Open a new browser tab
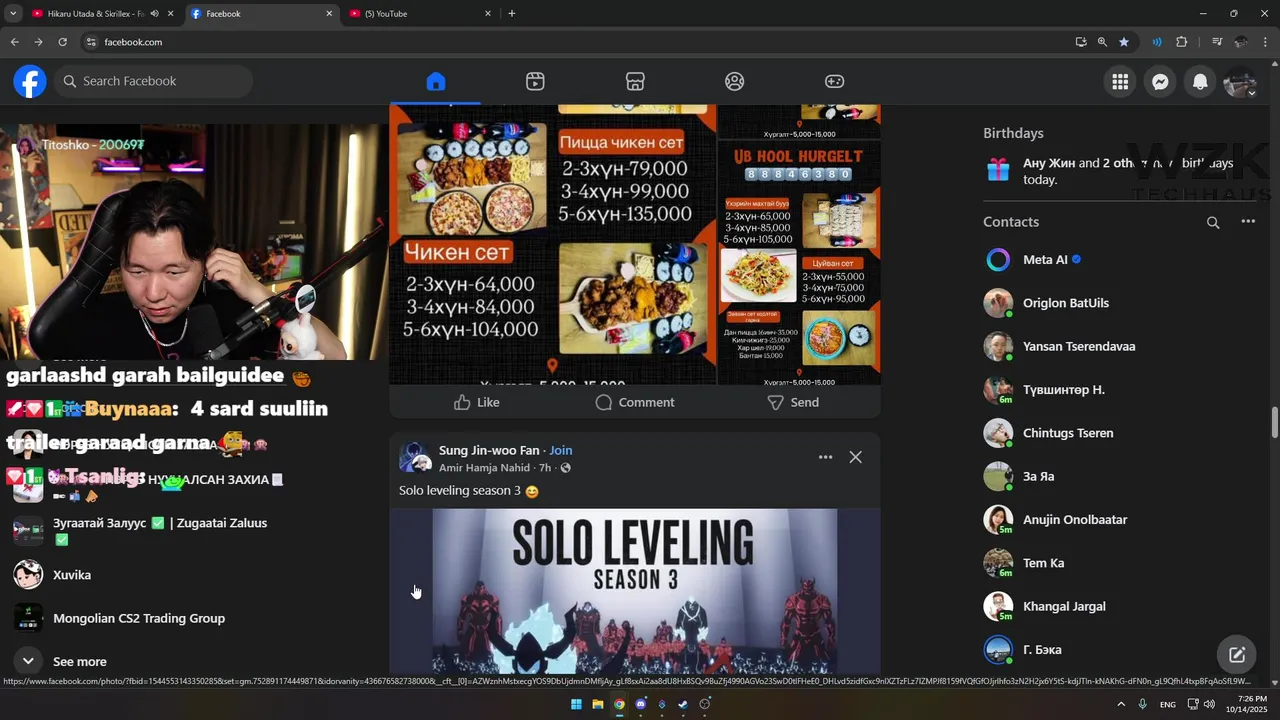 tap(512, 14)
